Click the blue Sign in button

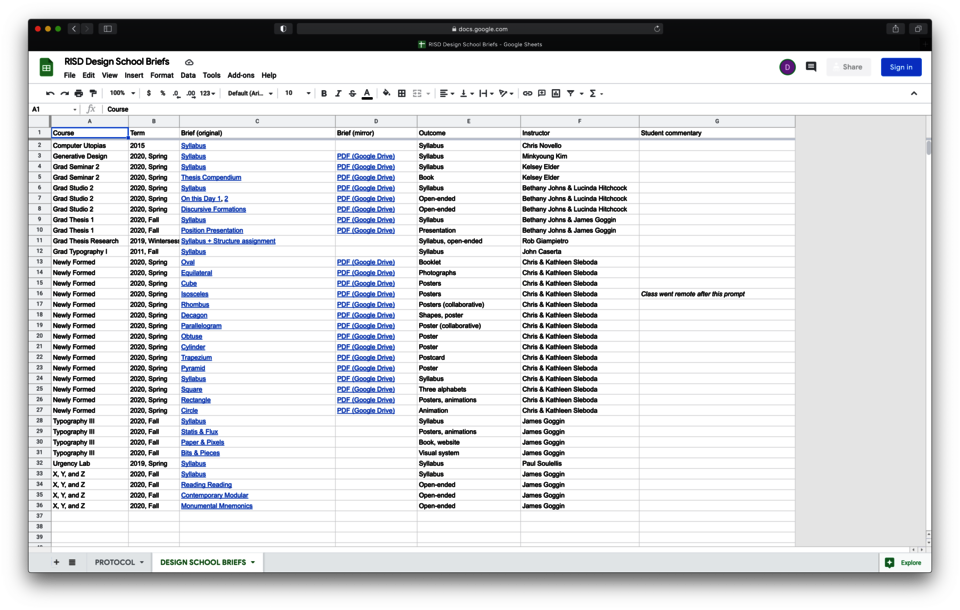tap(901, 67)
